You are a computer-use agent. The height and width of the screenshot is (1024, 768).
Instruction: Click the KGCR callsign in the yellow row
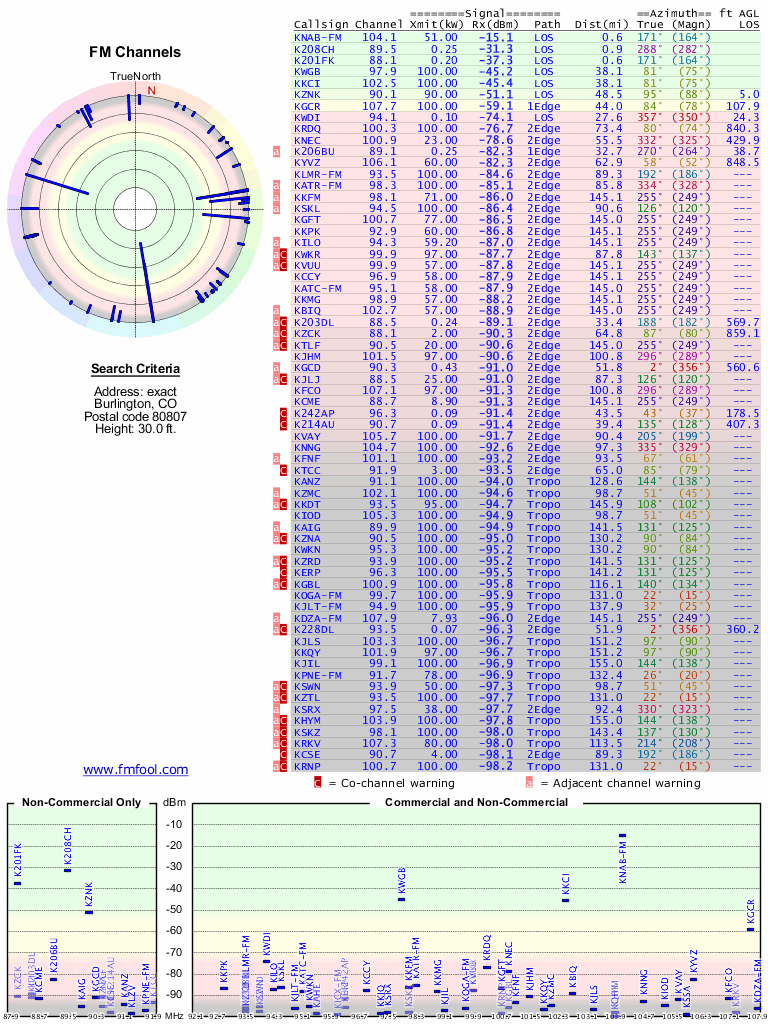pos(308,106)
